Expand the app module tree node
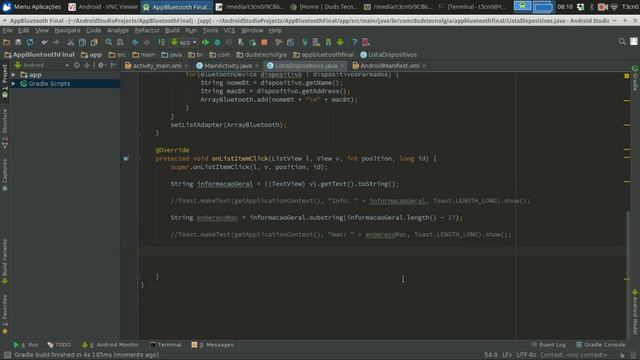This screenshot has height=360, width=640. (x=13, y=75)
